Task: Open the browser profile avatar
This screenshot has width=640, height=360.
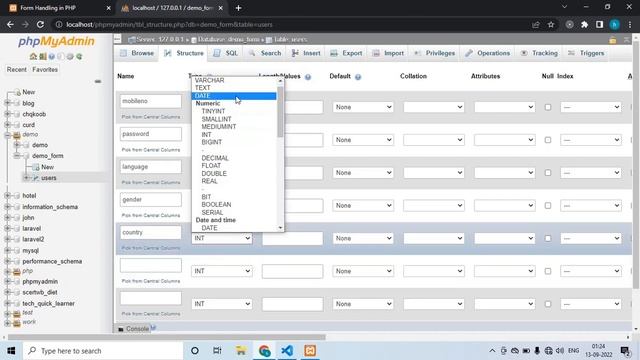Action: point(615,24)
